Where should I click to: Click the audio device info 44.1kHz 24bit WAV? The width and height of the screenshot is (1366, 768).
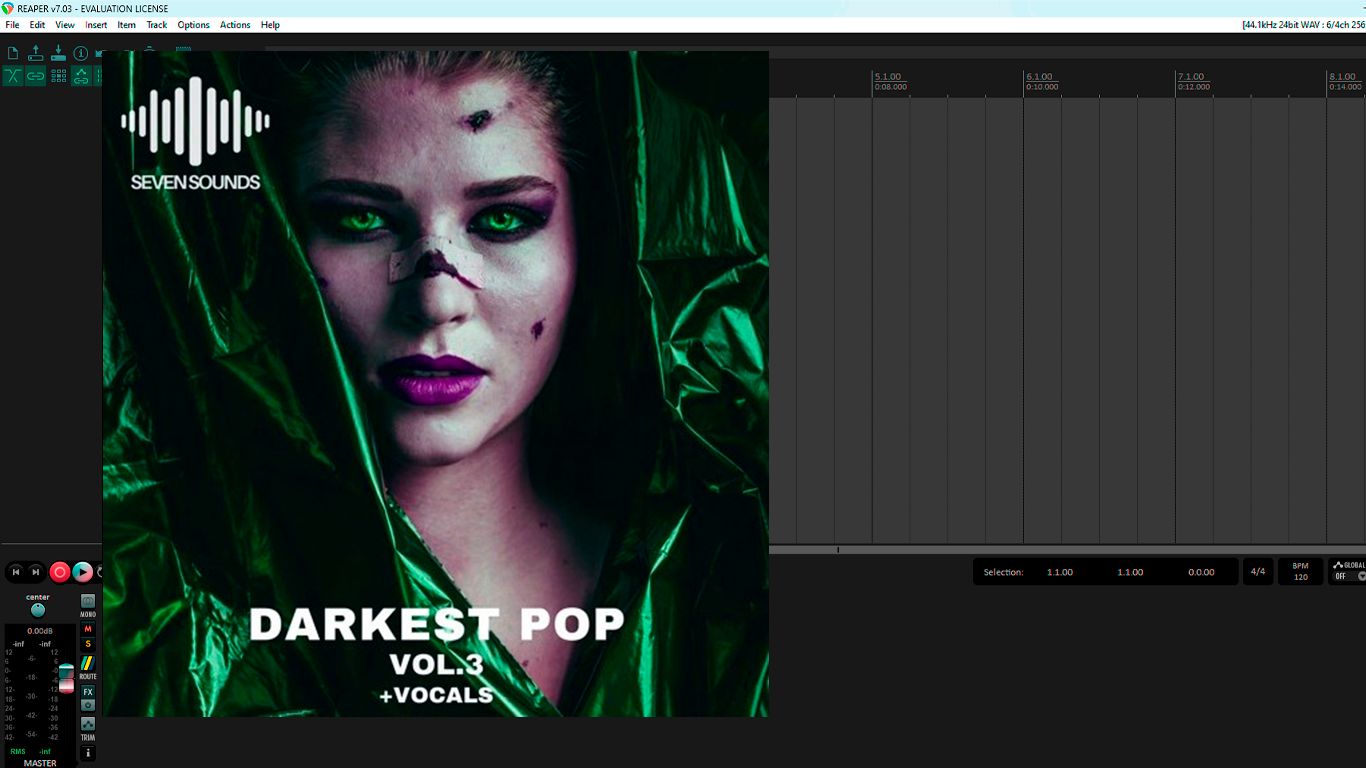coord(1304,25)
